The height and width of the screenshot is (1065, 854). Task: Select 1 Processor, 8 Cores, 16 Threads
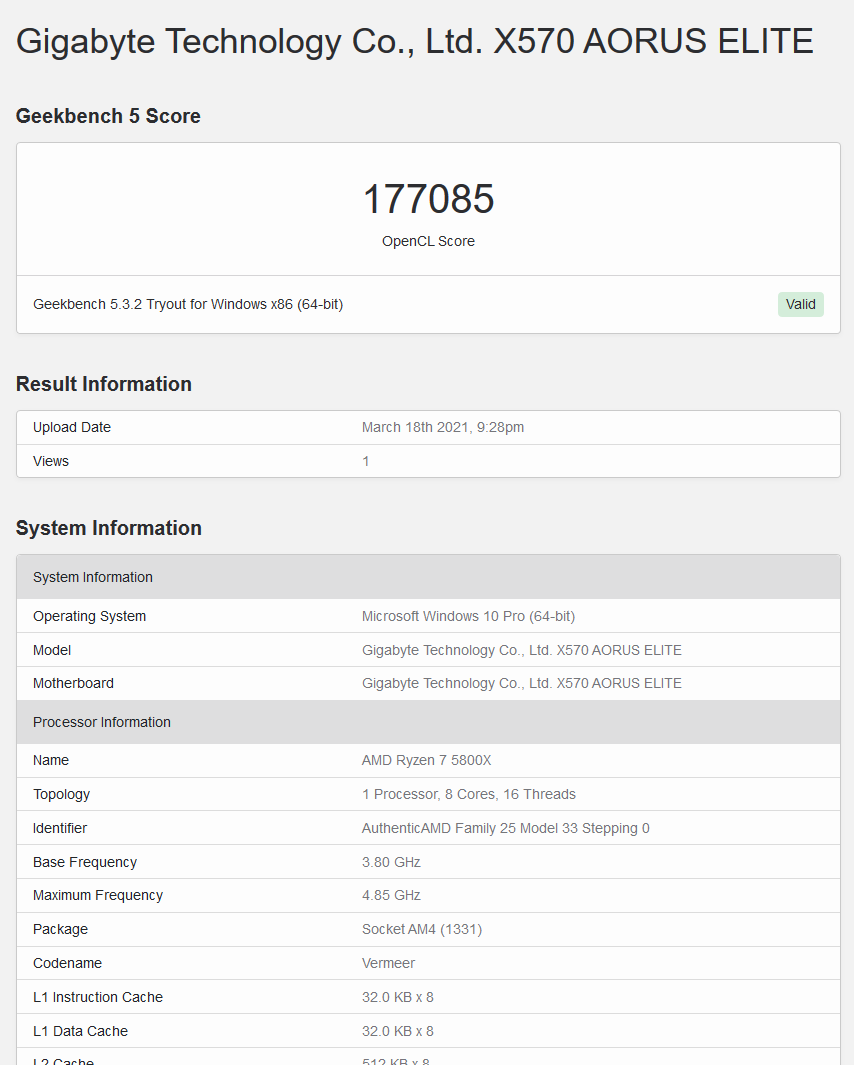(469, 794)
